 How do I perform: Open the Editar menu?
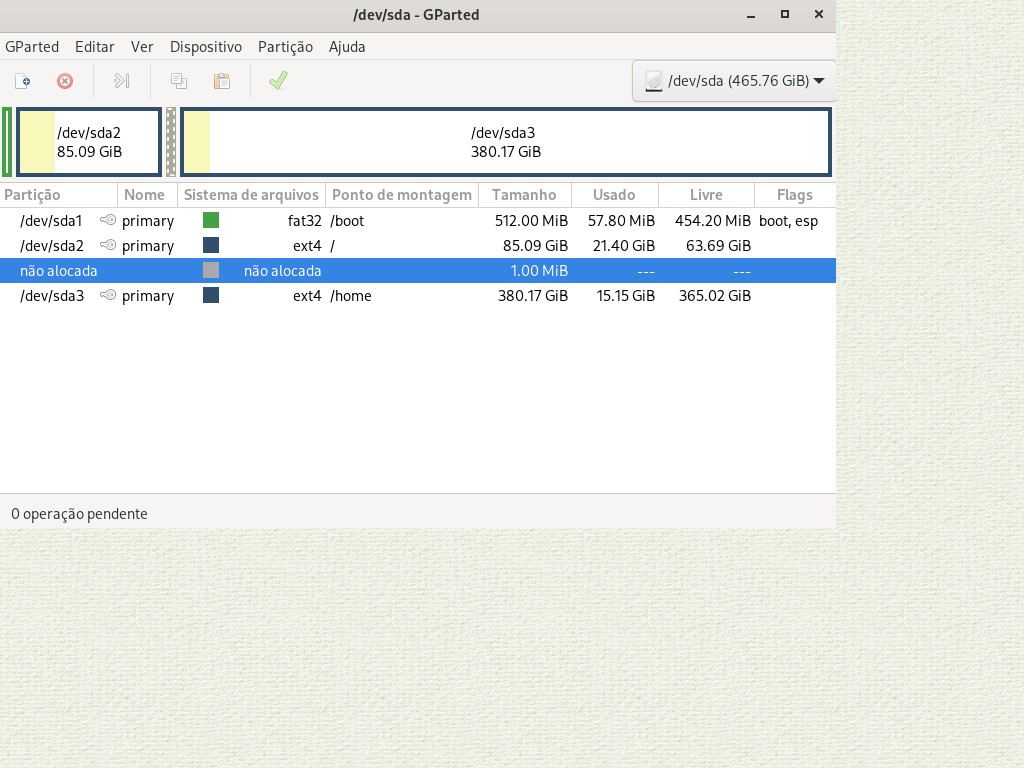(x=95, y=47)
